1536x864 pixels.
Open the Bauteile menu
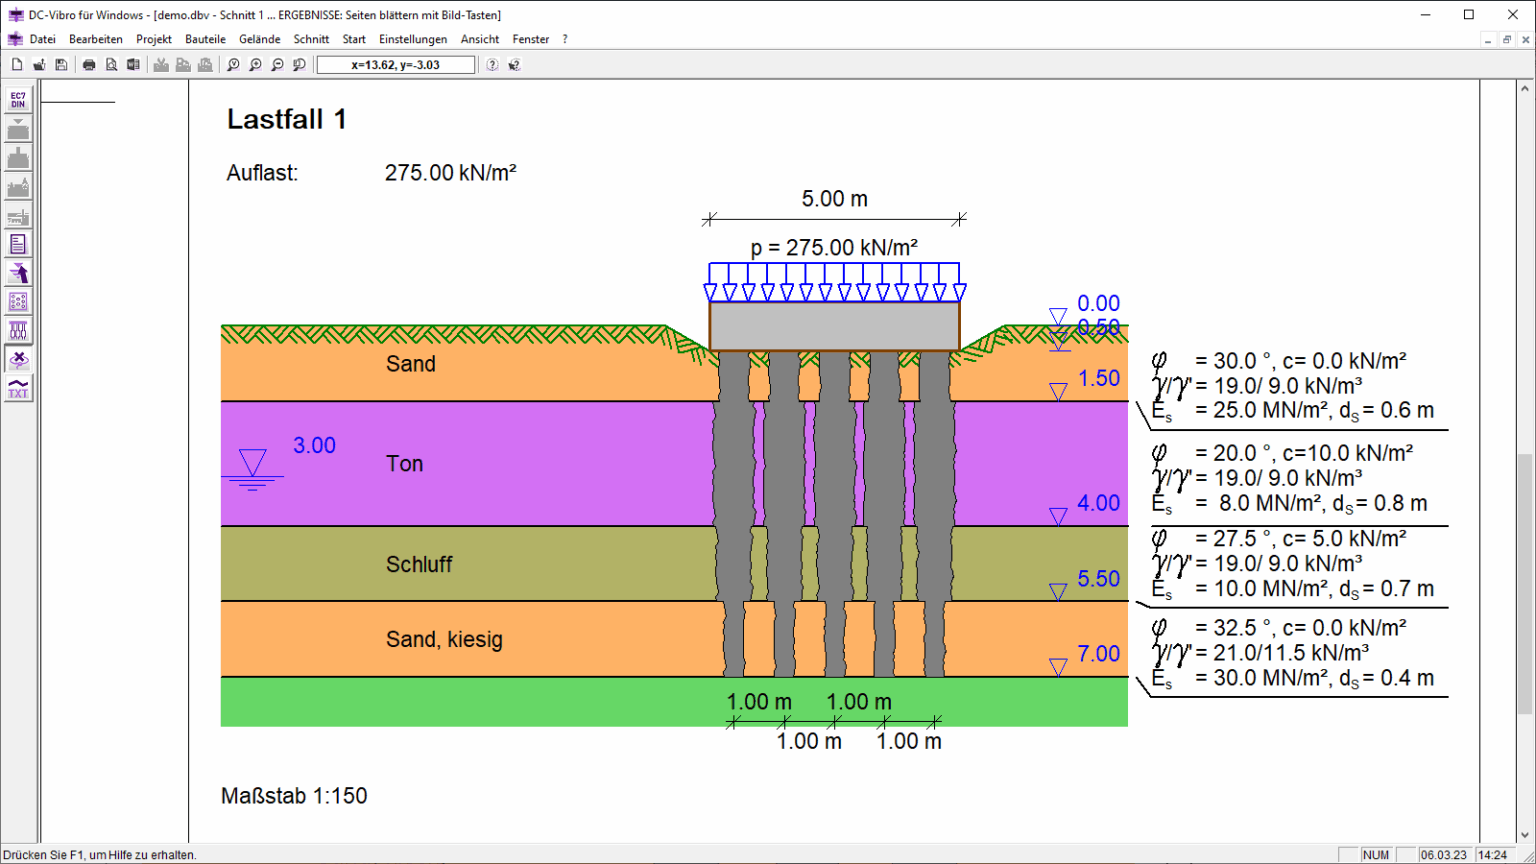[205, 39]
